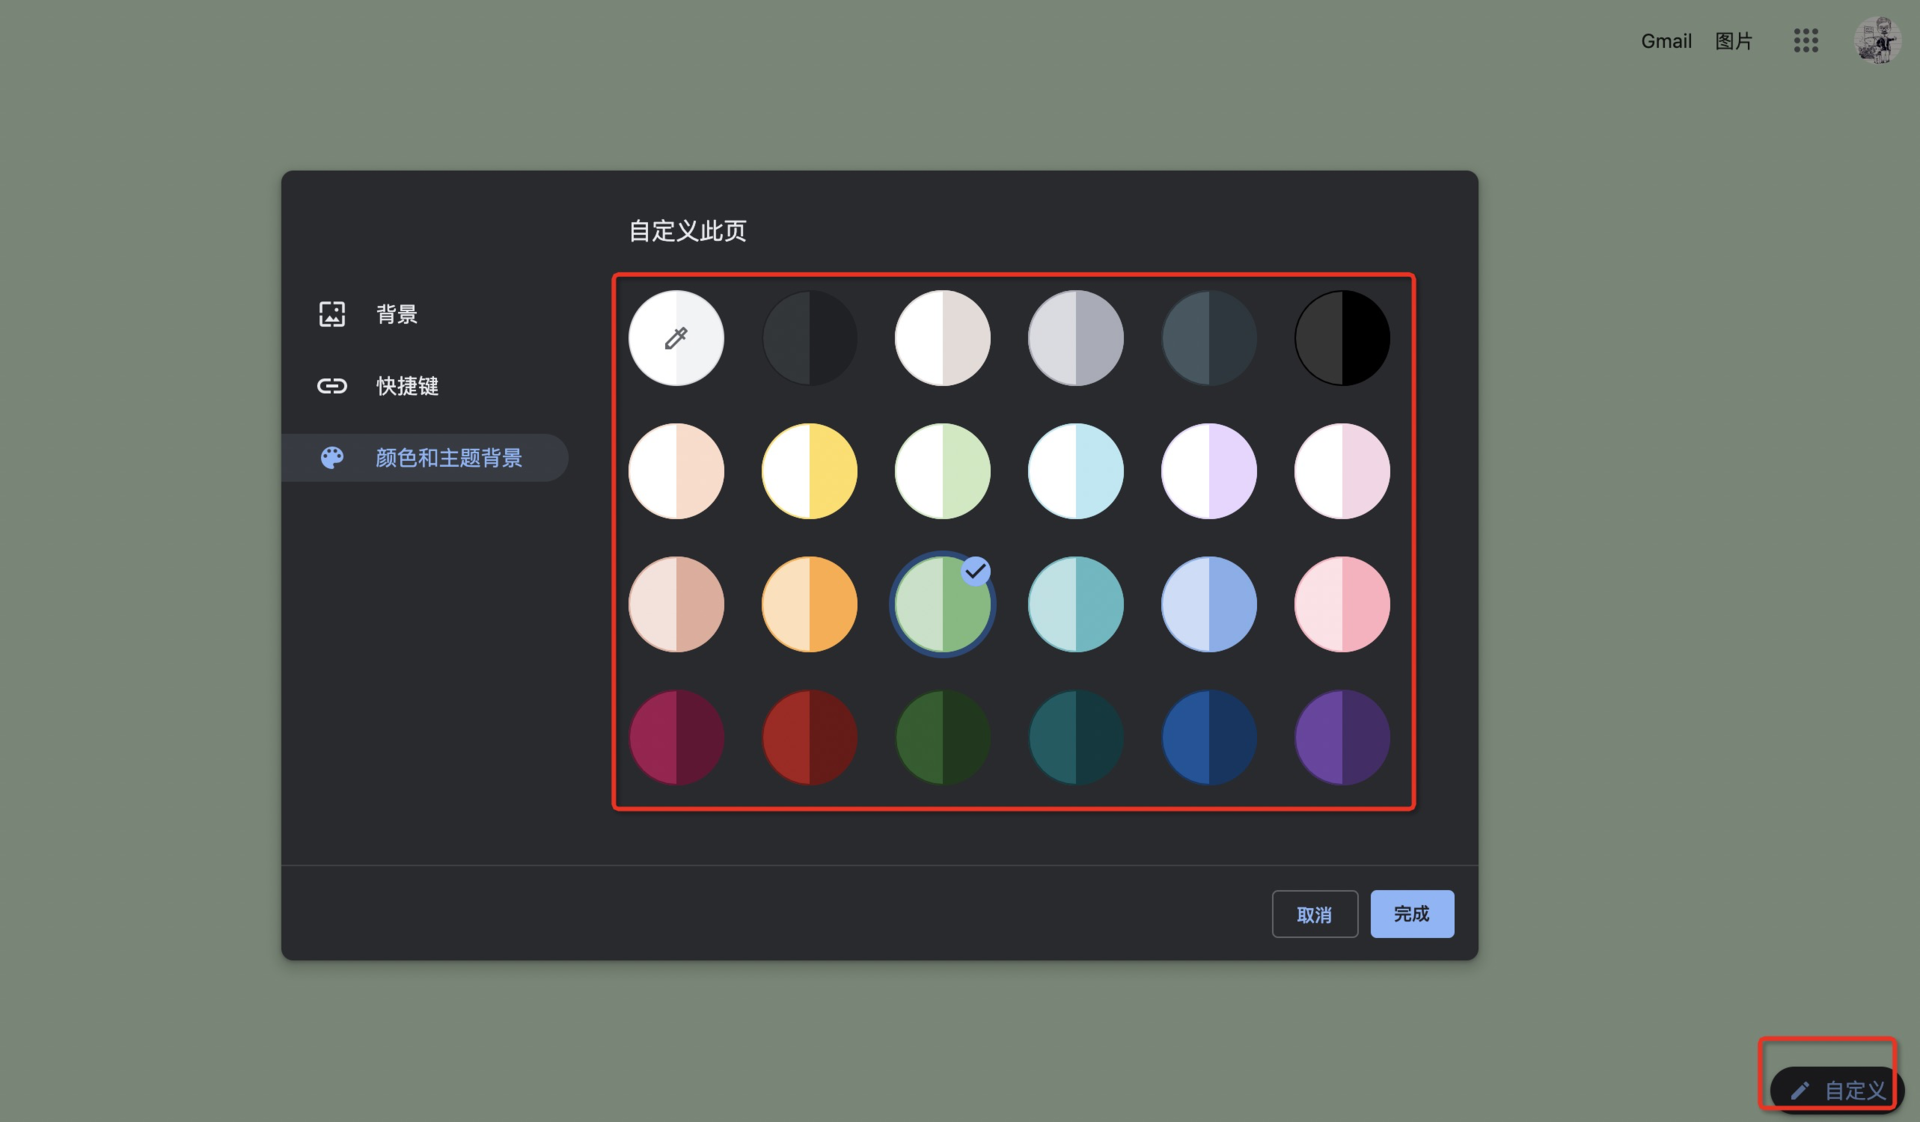
Task: Open the Google apps grid icon
Action: point(1805,41)
